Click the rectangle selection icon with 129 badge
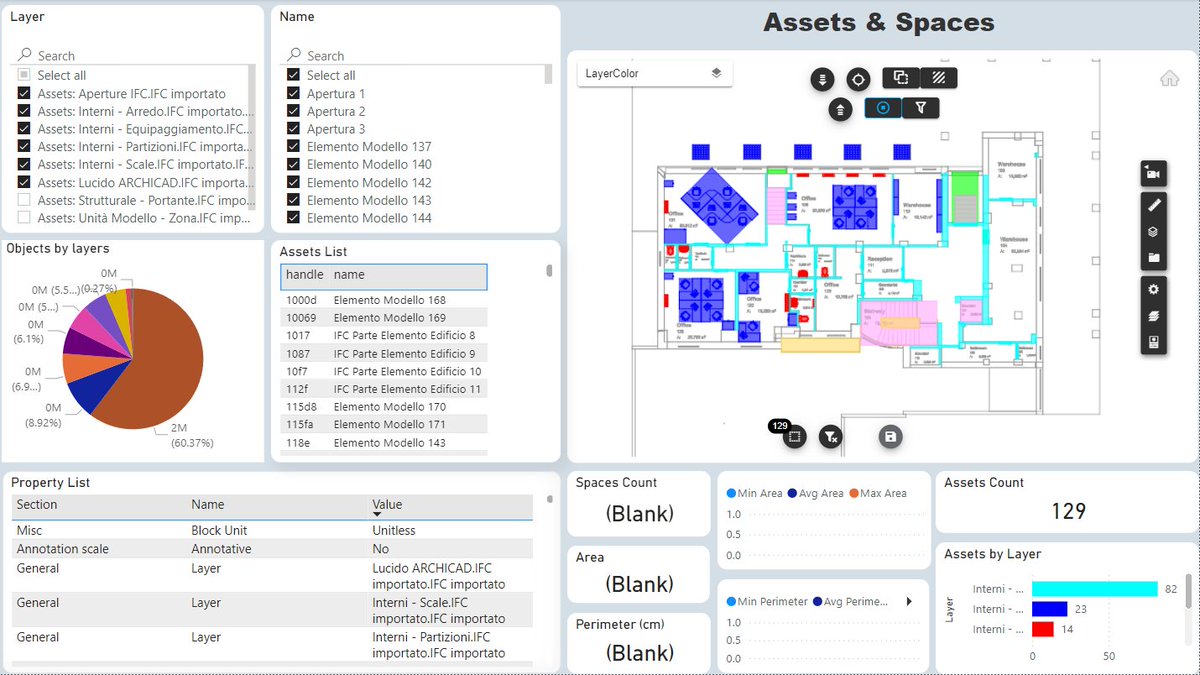 click(795, 436)
